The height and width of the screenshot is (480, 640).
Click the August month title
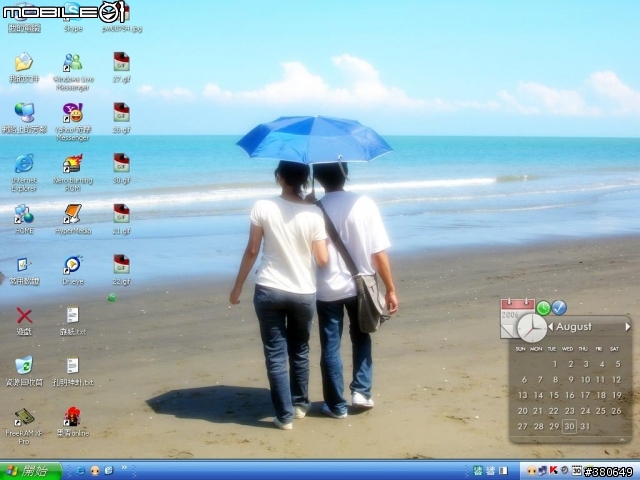pos(573,327)
